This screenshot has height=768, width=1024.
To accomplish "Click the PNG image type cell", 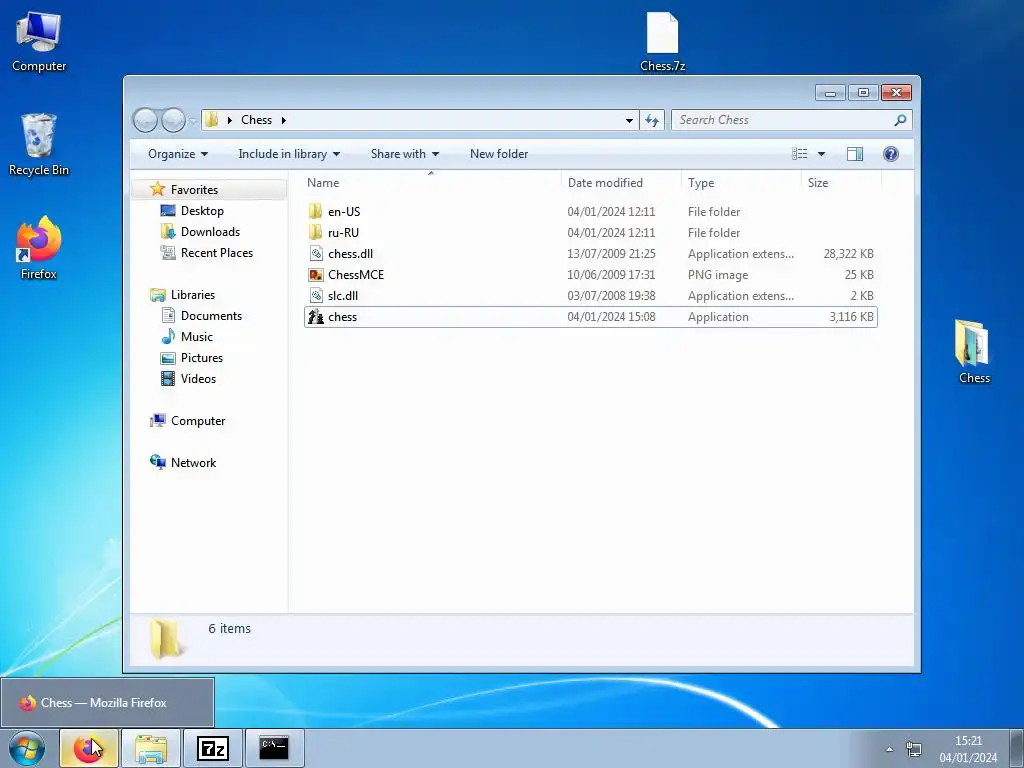I will 718,275.
